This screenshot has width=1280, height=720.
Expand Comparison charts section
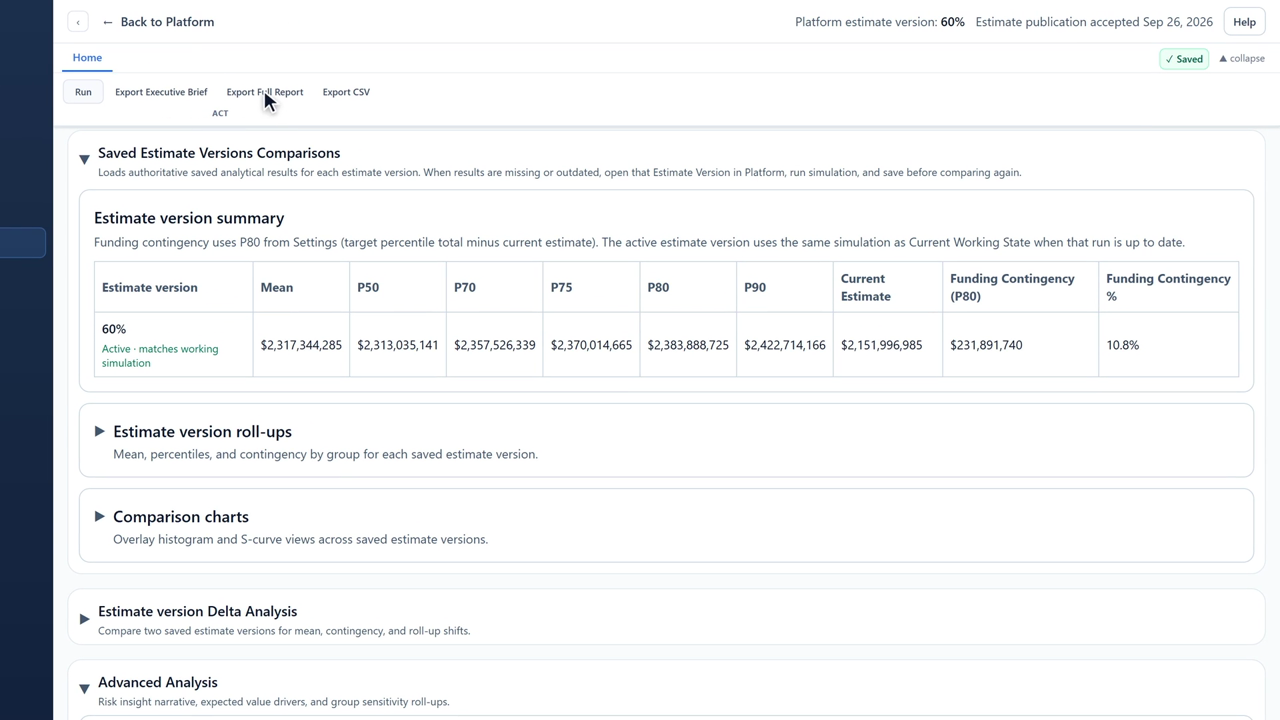[x=99, y=516]
